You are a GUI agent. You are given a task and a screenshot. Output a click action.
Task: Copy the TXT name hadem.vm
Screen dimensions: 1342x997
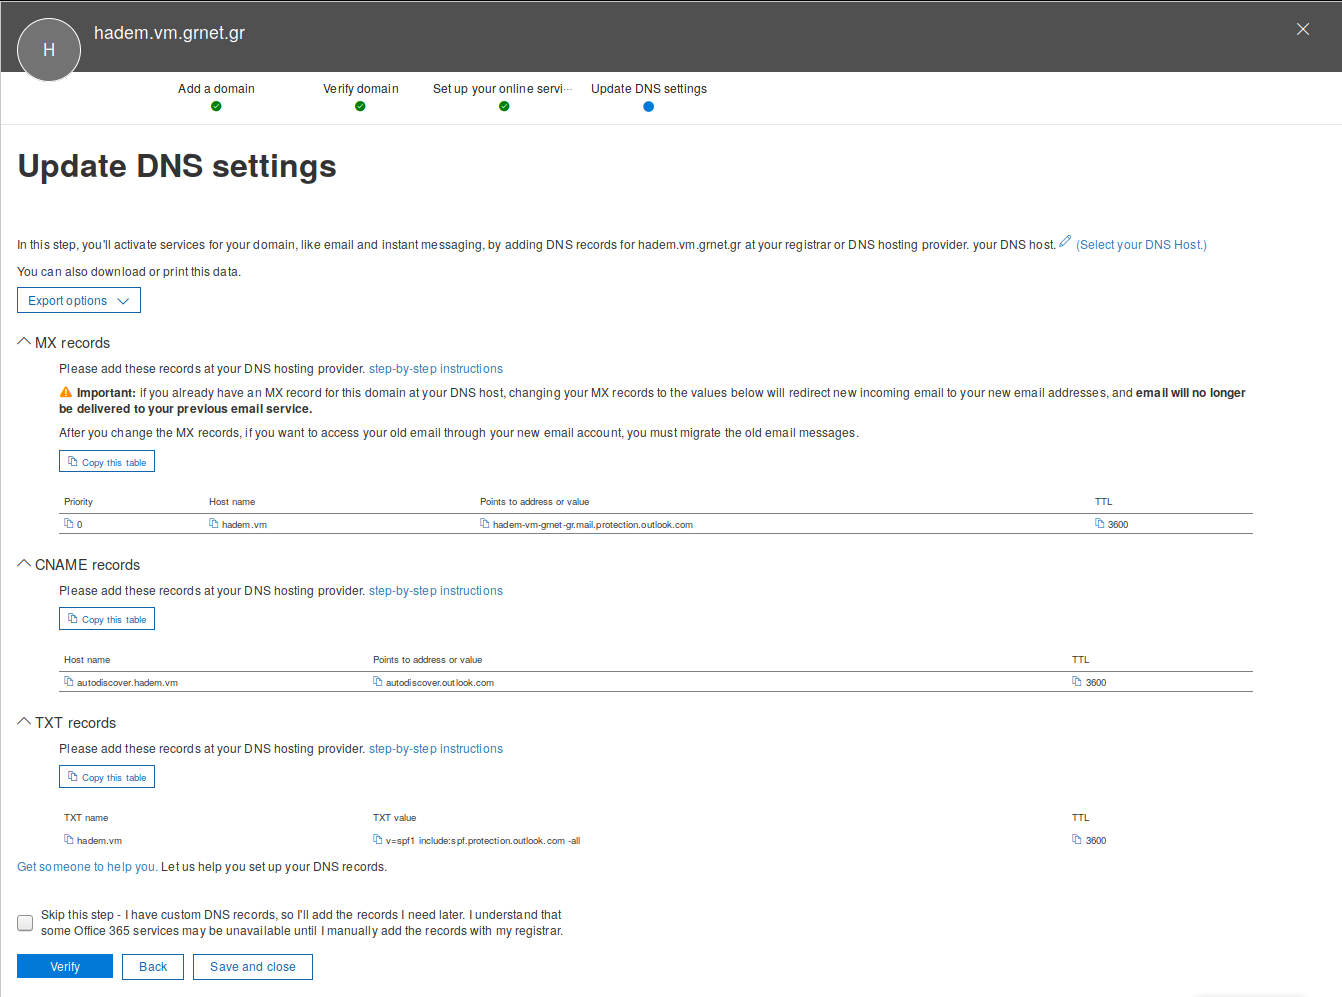[68, 840]
